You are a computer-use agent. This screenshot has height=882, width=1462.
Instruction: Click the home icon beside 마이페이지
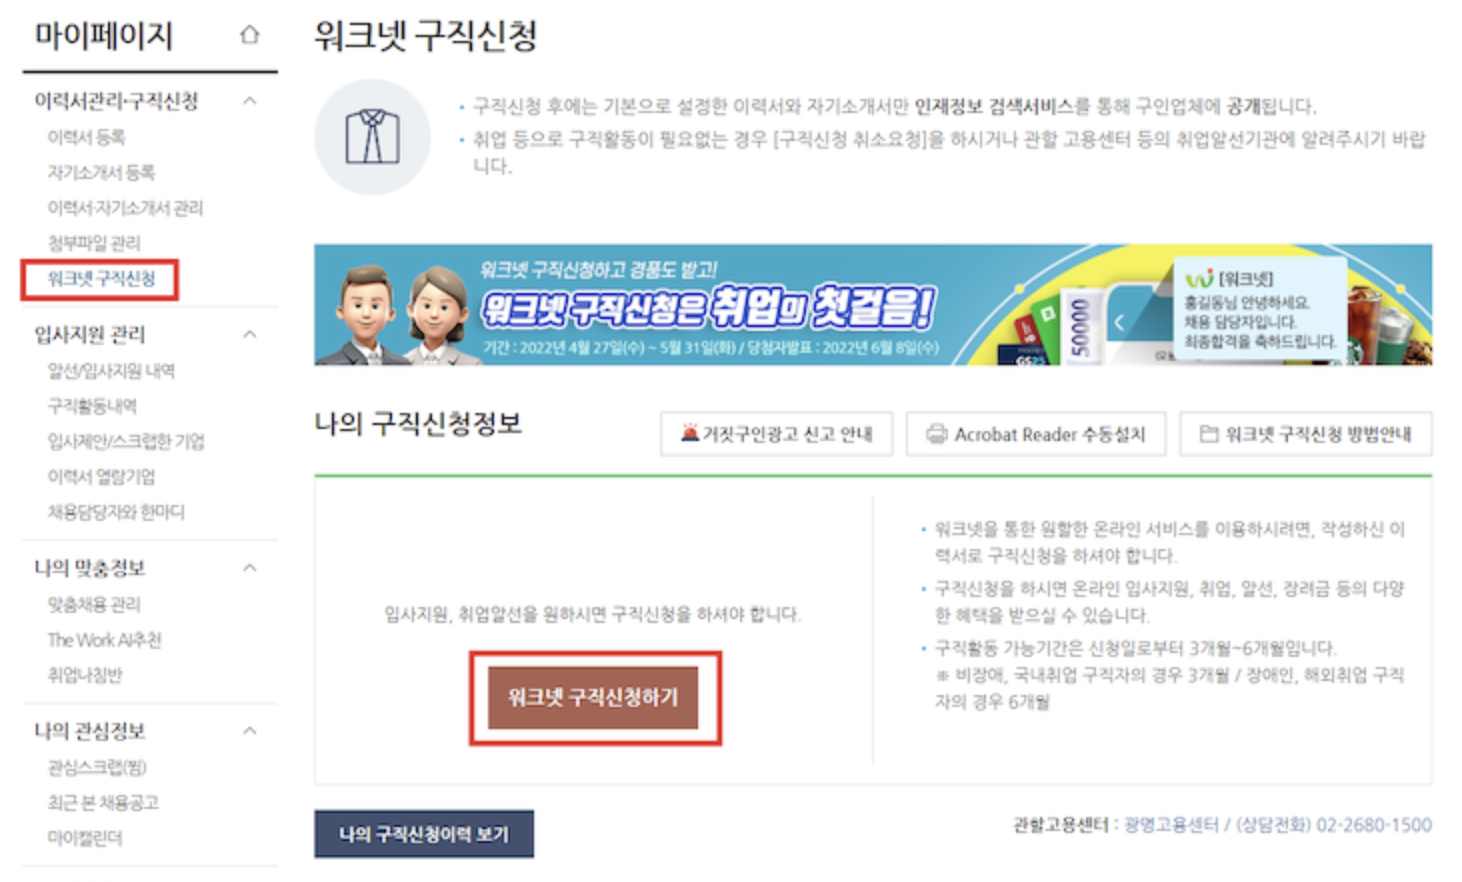(249, 35)
